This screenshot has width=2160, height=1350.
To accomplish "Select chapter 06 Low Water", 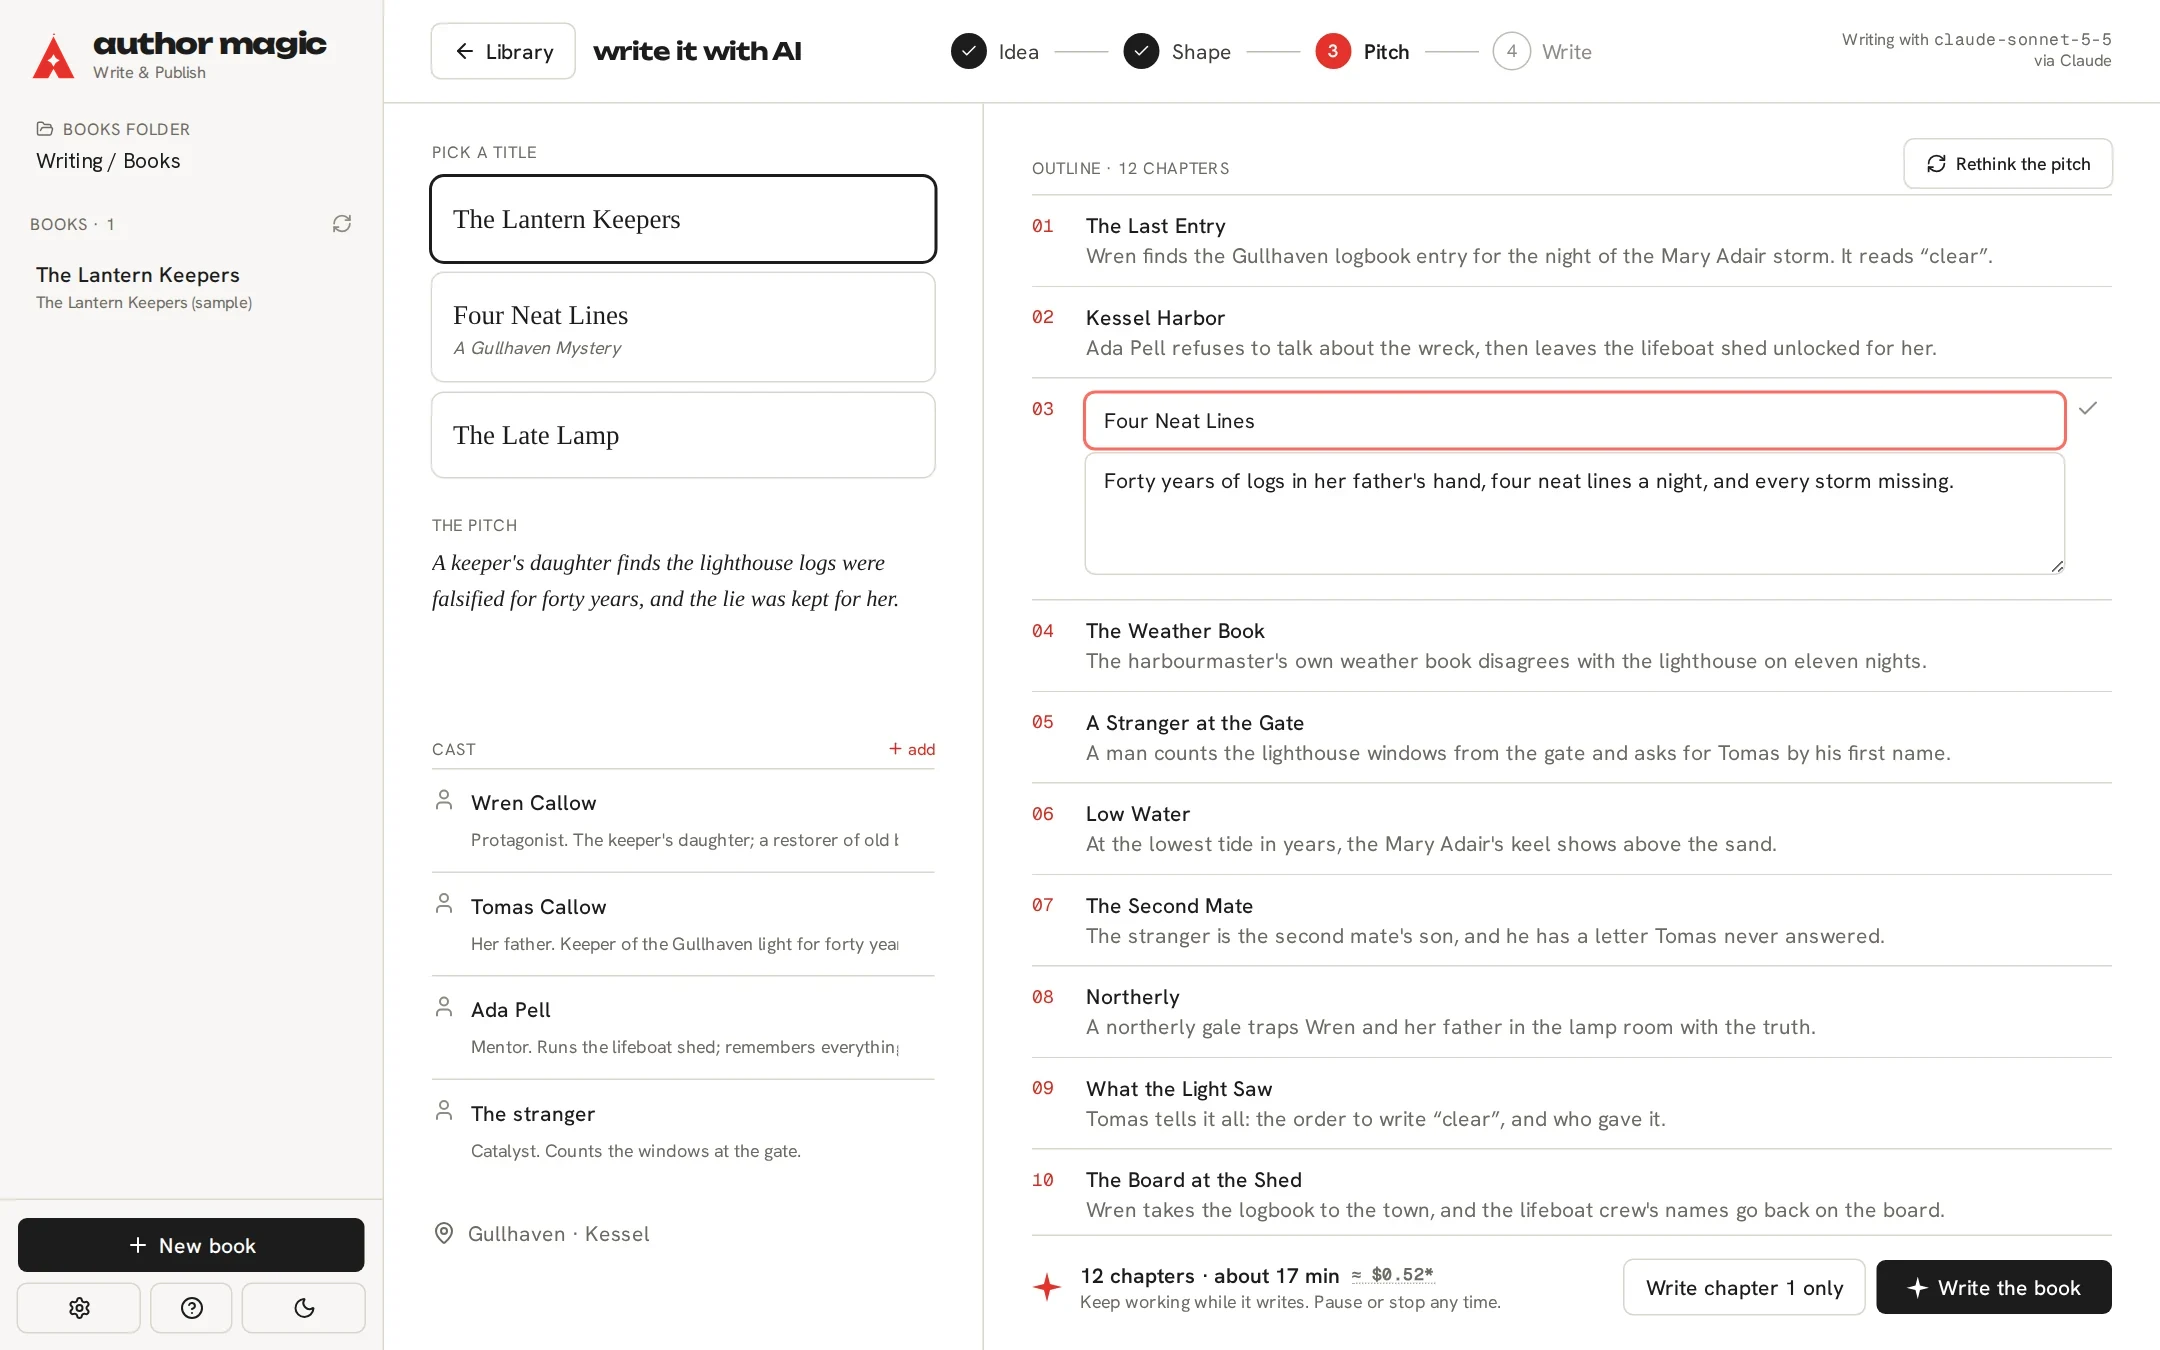I will click(1572, 829).
